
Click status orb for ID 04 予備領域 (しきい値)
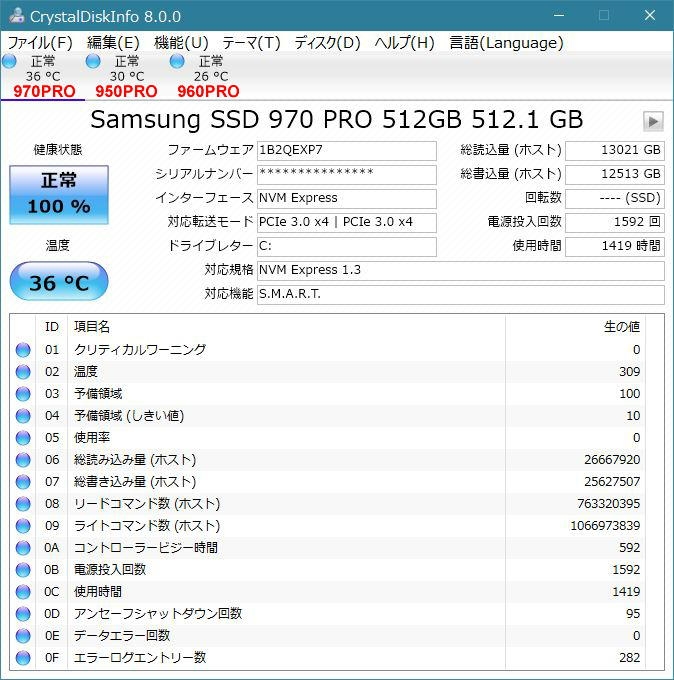[23, 416]
